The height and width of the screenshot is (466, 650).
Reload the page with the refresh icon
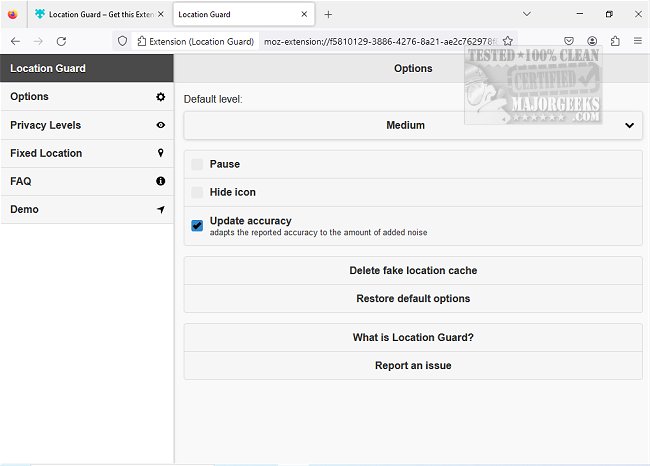[x=61, y=41]
